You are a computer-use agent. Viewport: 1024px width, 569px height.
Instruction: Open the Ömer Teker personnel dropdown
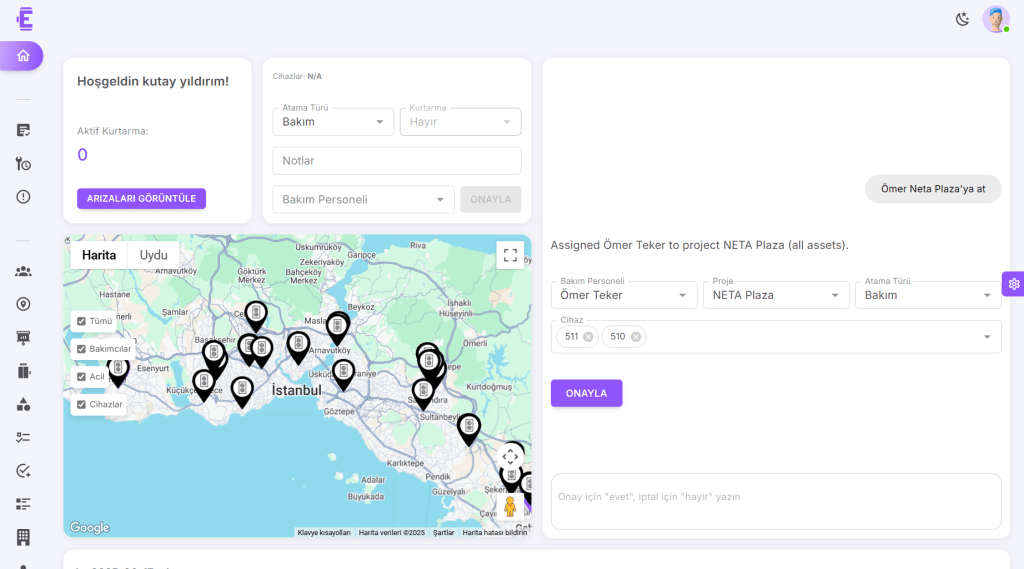coord(624,295)
